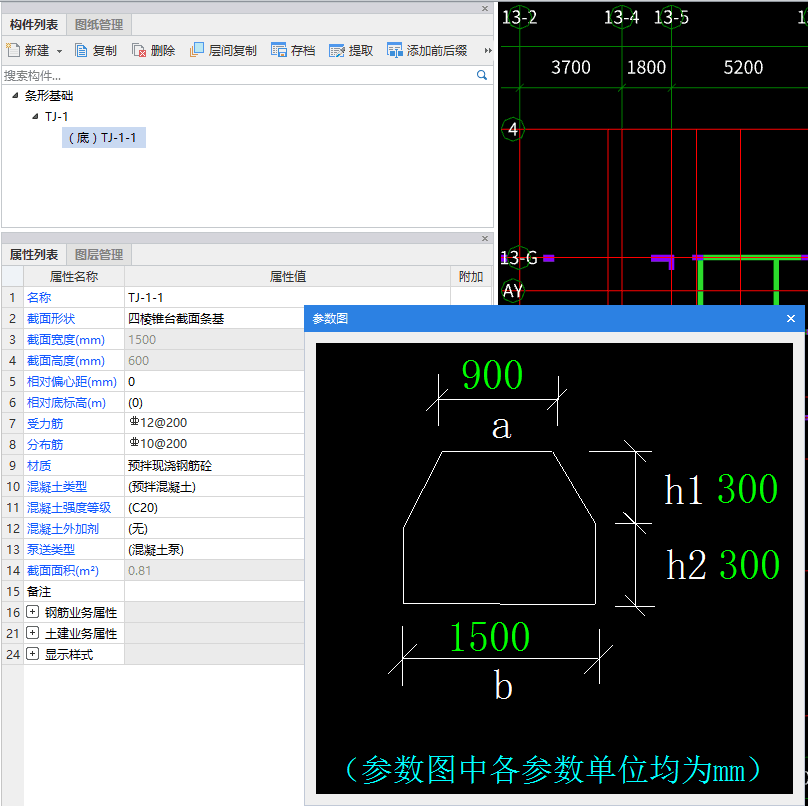Edit the name value TJ-1-1
The height and width of the screenshot is (806, 808).
[x=287, y=297]
